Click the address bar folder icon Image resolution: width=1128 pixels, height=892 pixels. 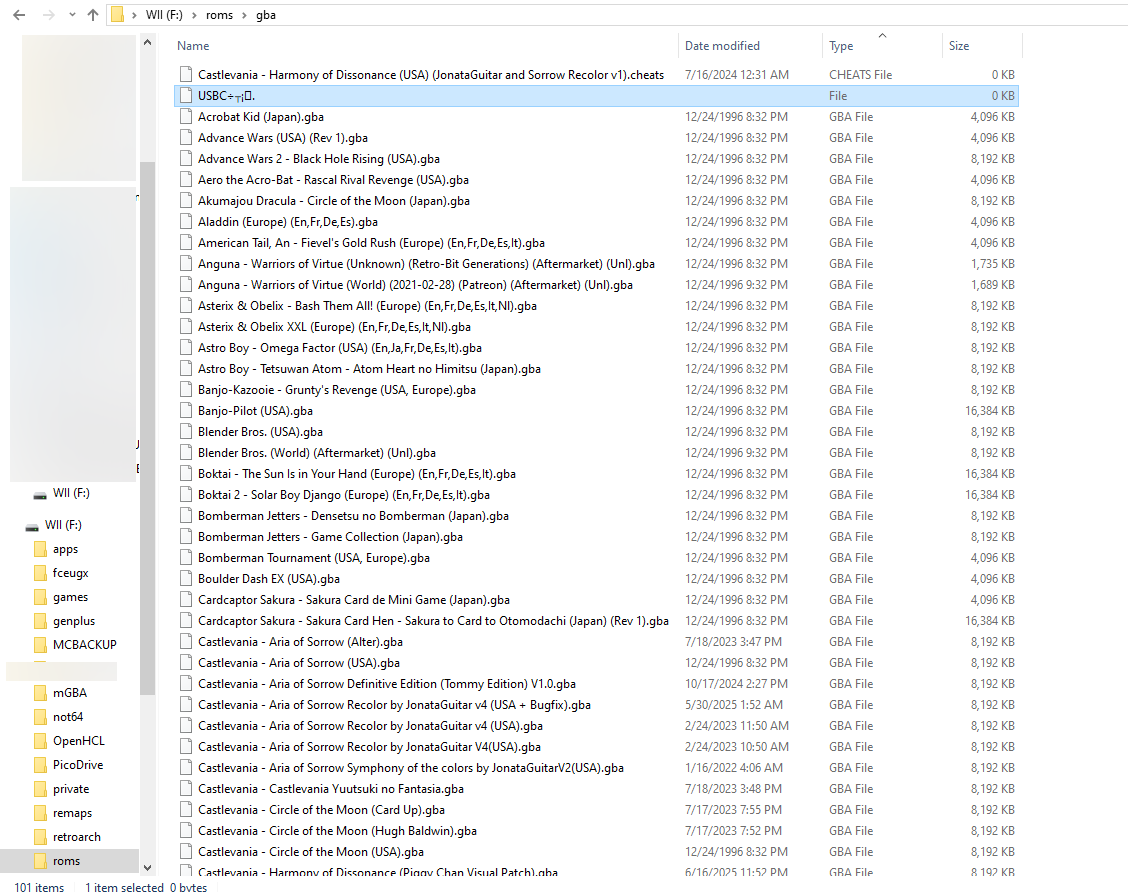(x=117, y=14)
